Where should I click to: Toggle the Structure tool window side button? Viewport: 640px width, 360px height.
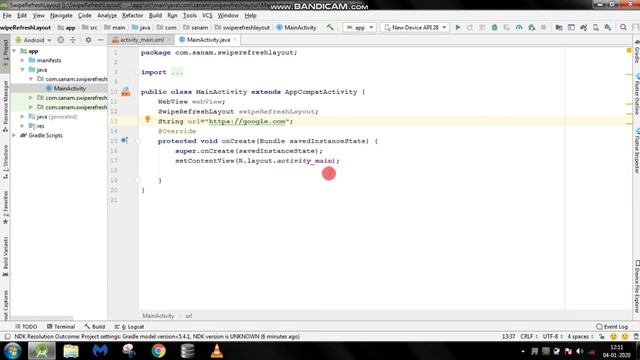coord(5,162)
